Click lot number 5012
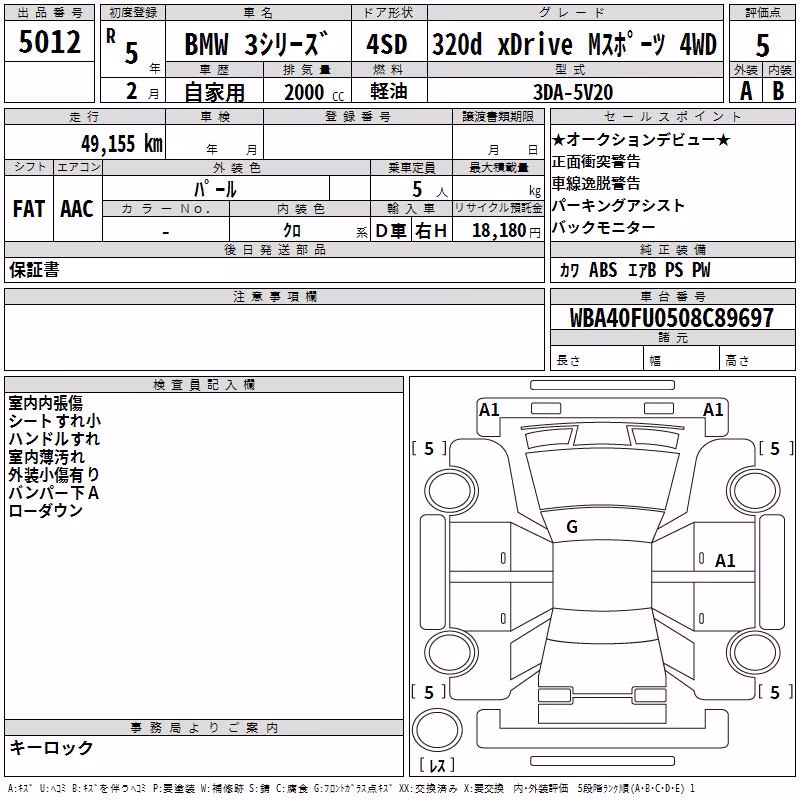800x800 pixels. [49, 42]
